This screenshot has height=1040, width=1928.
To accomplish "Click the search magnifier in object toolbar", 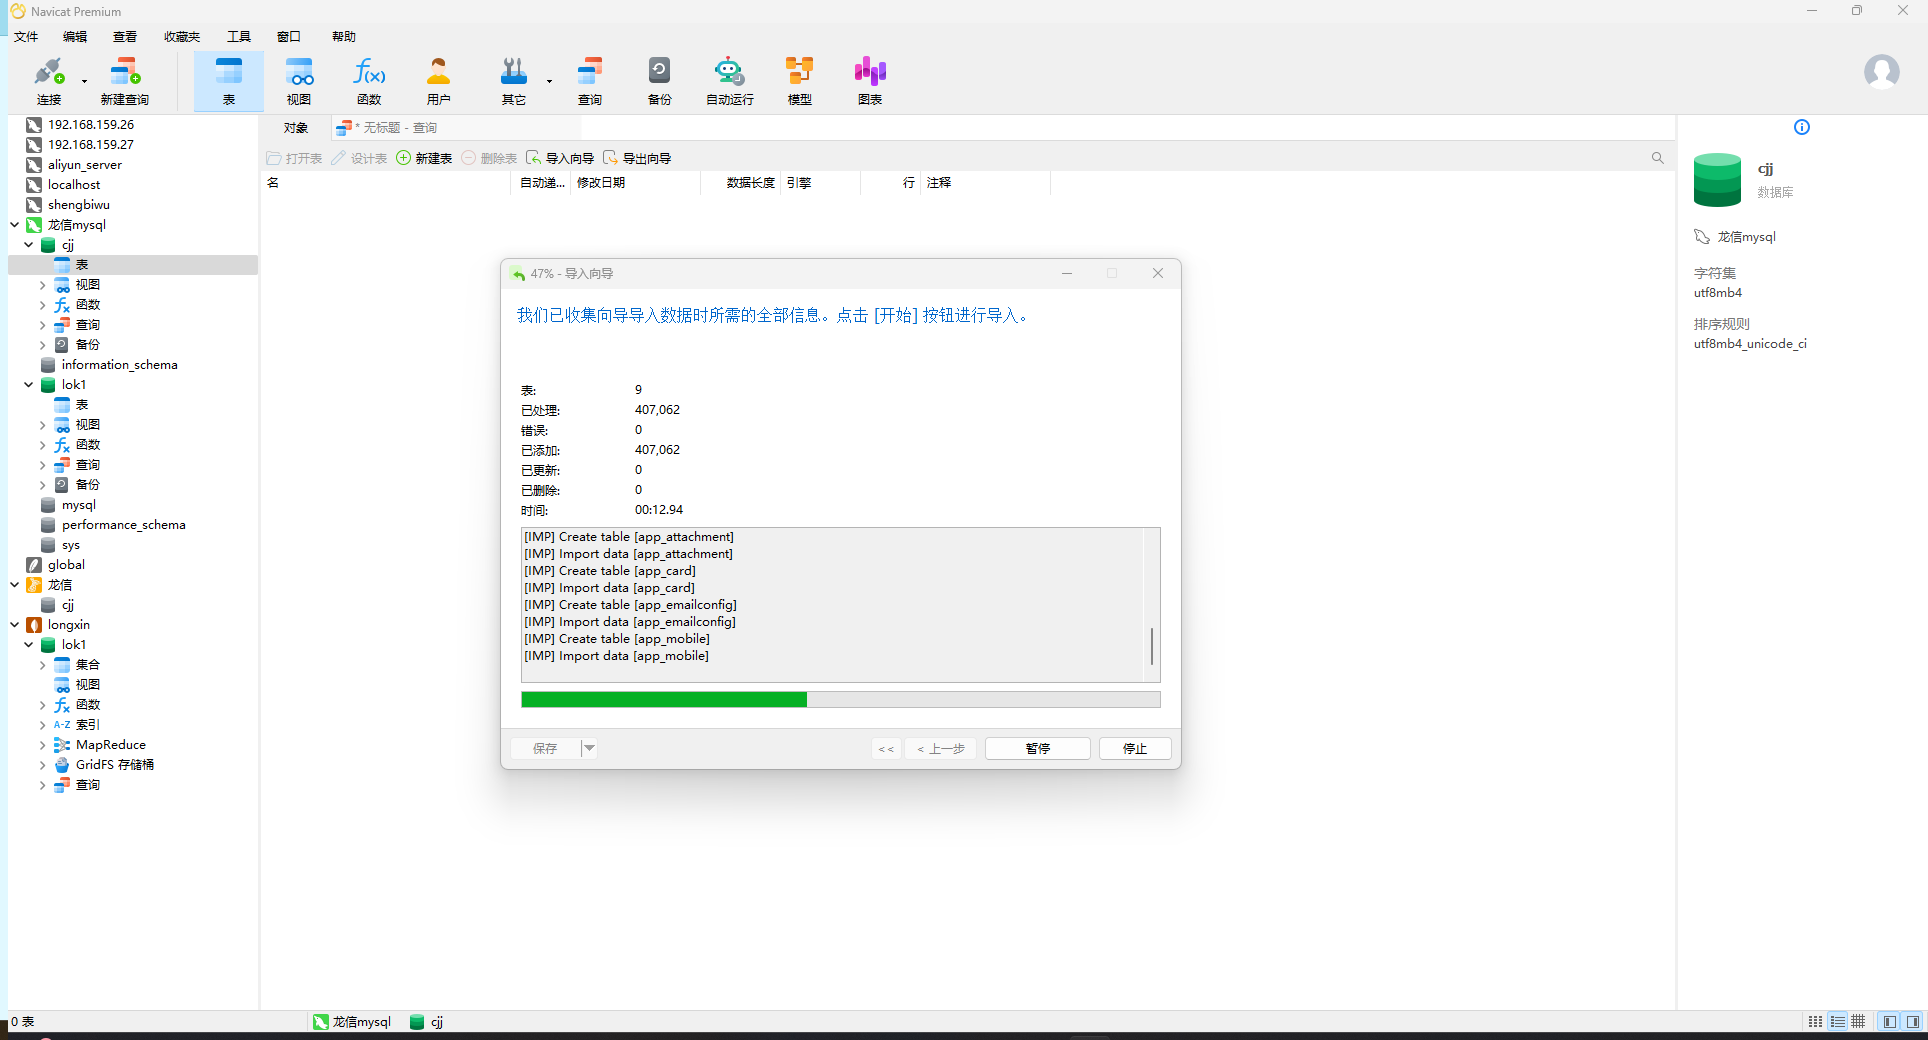I will 1658,158.
